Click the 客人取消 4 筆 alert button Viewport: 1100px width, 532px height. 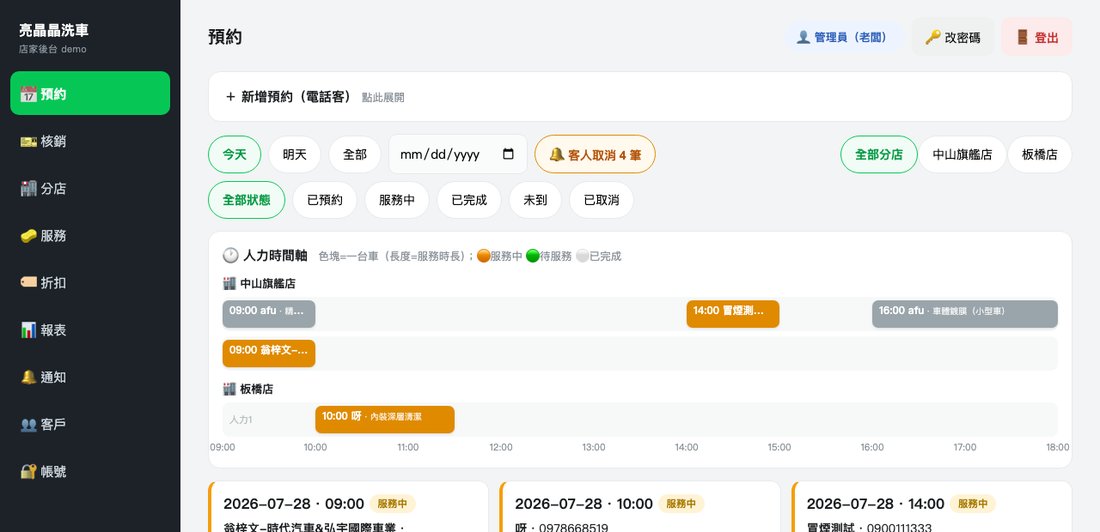pyautogui.click(x=595, y=154)
